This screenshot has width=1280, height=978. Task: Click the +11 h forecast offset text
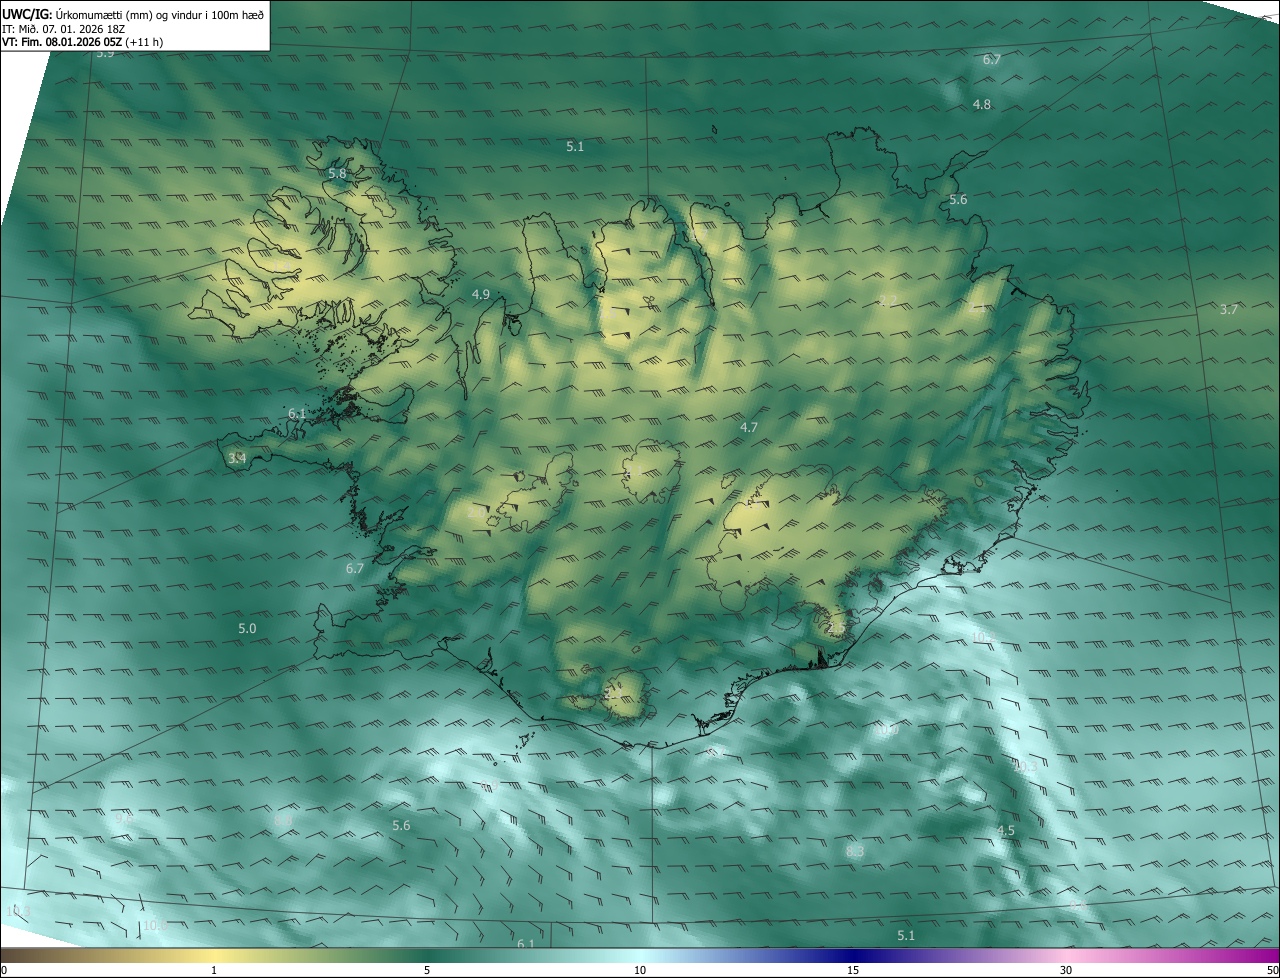coord(146,42)
